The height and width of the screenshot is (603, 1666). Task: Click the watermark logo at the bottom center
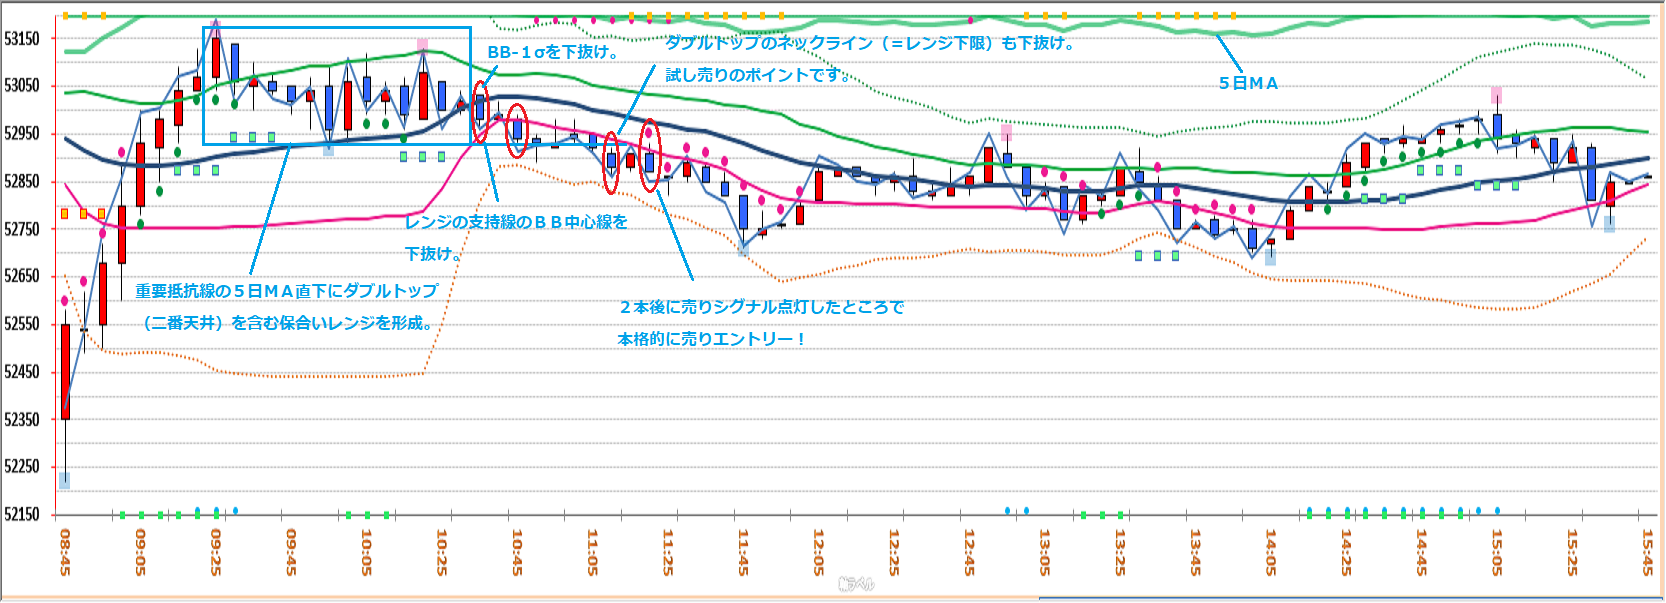point(856,584)
